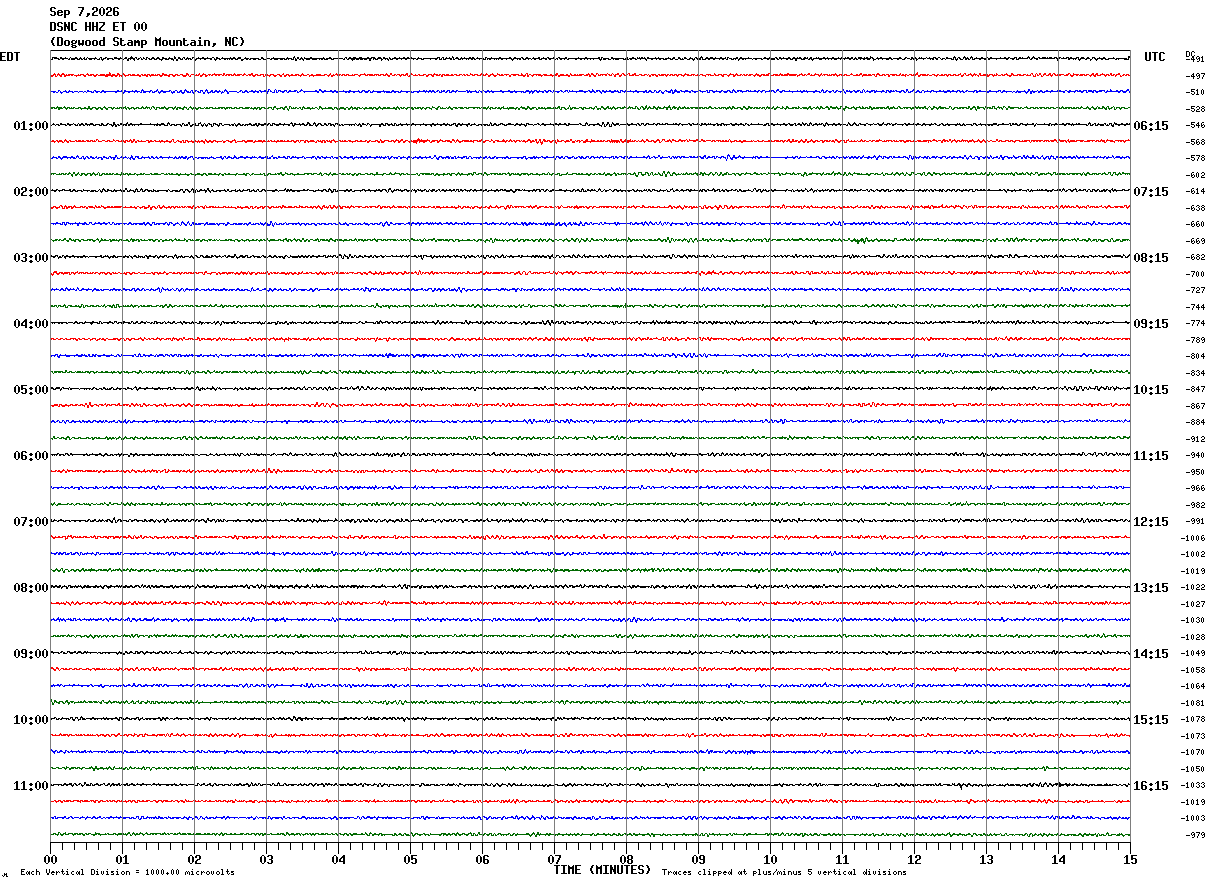Click the 08:00 EDT row label
The width and height of the screenshot is (1210, 886).
click(x=31, y=588)
